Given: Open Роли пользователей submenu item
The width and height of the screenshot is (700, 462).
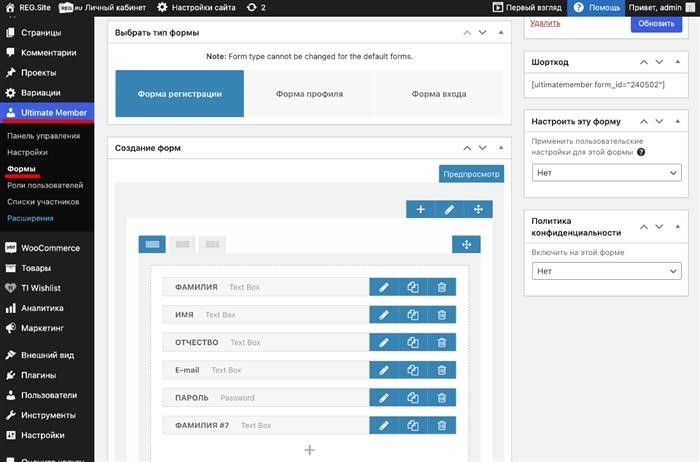Looking at the screenshot, I should (x=45, y=185).
